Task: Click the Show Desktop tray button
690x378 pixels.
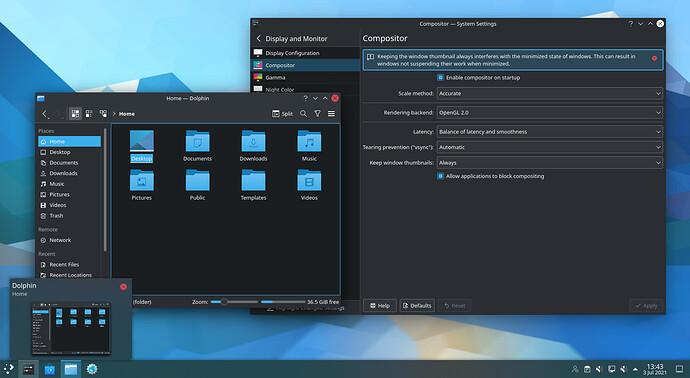Action: (679, 369)
